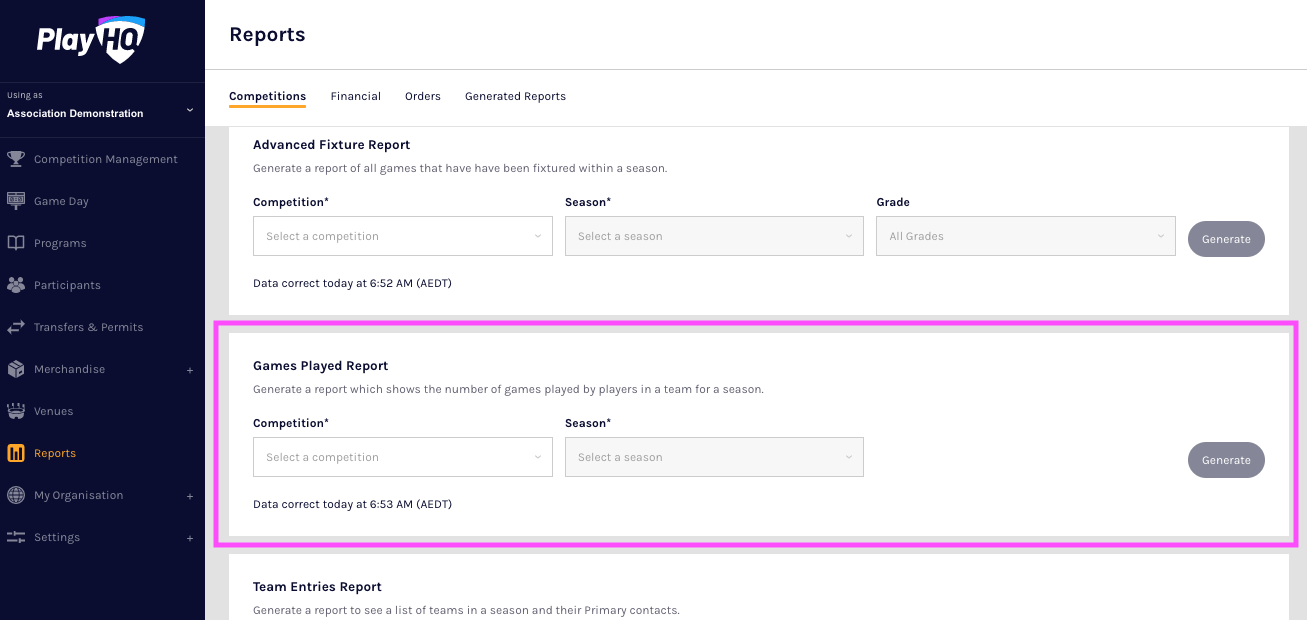
Task: Open Advanced Fixture Report season dropdown
Action: coord(714,236)
